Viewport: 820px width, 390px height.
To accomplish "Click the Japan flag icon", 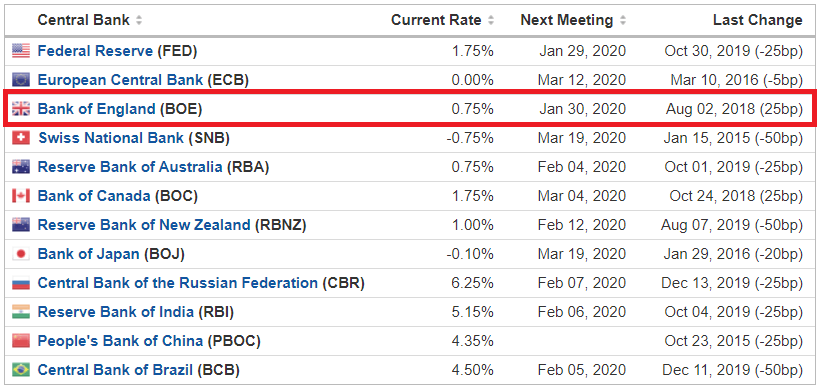I will point(21,254).
